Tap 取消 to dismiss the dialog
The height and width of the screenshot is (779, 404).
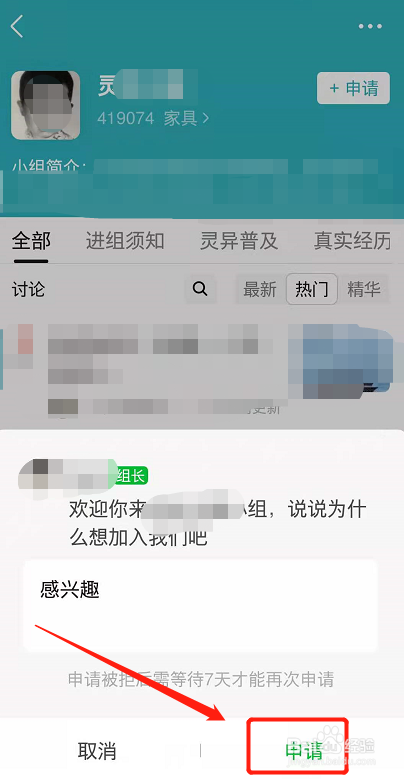(97, 751)
